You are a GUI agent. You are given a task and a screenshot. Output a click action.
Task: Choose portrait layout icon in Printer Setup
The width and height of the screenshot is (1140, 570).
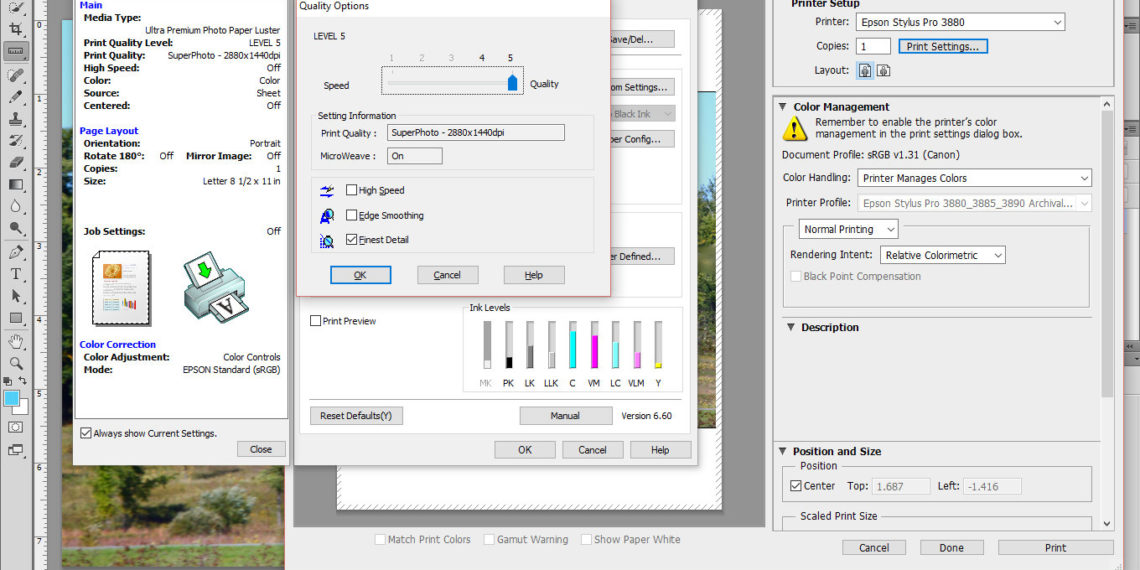pyautogui.click(x=865, y=71)
